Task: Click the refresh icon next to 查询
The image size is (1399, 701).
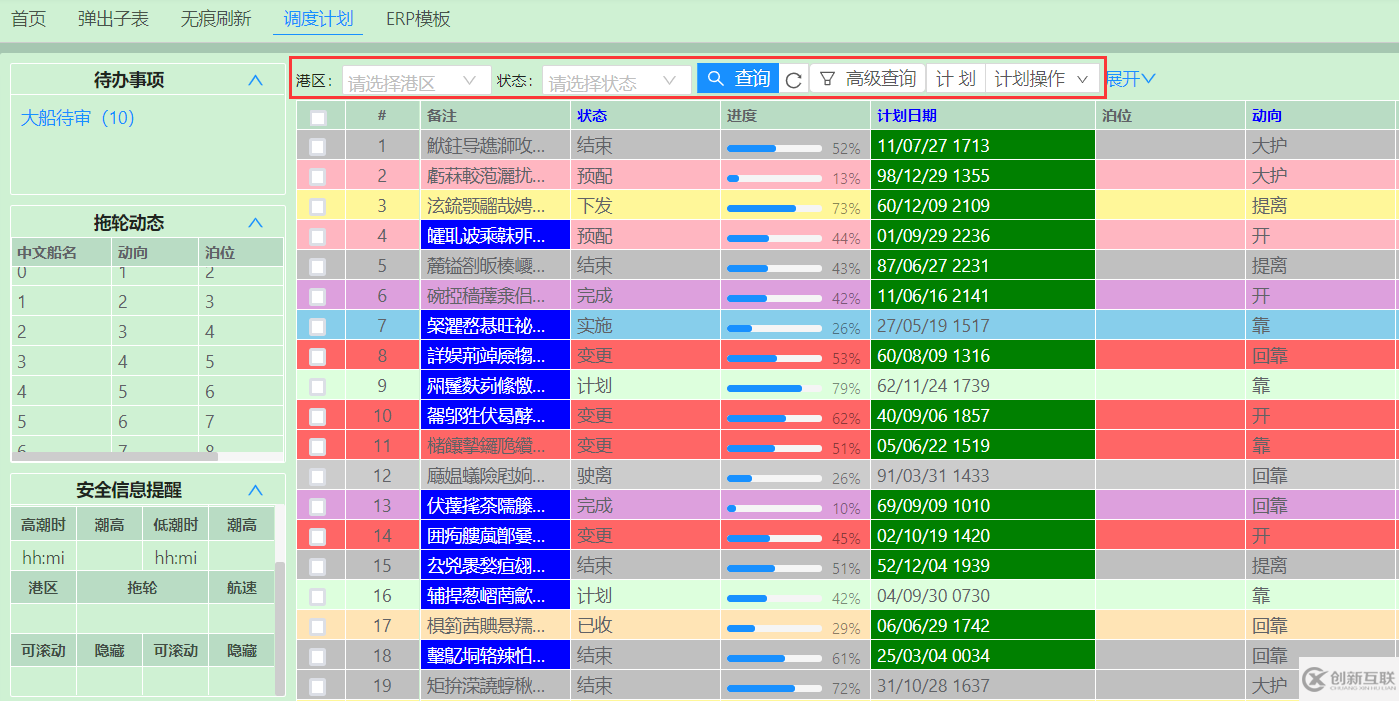Action: point(793,78)
